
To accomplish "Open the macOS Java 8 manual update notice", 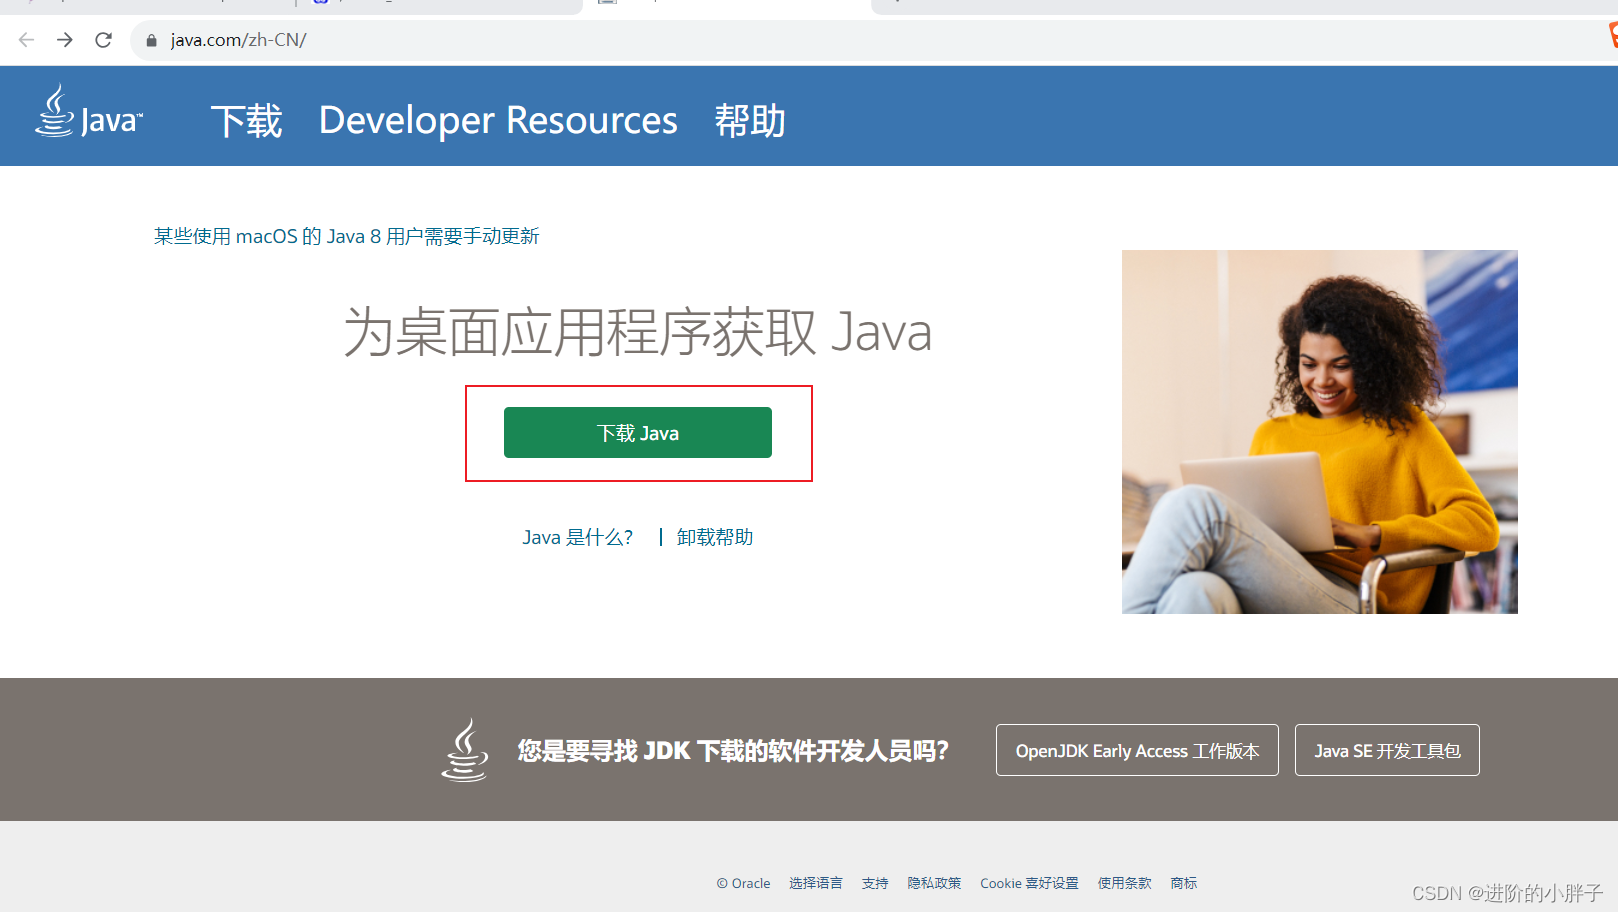I will (346, 236).
